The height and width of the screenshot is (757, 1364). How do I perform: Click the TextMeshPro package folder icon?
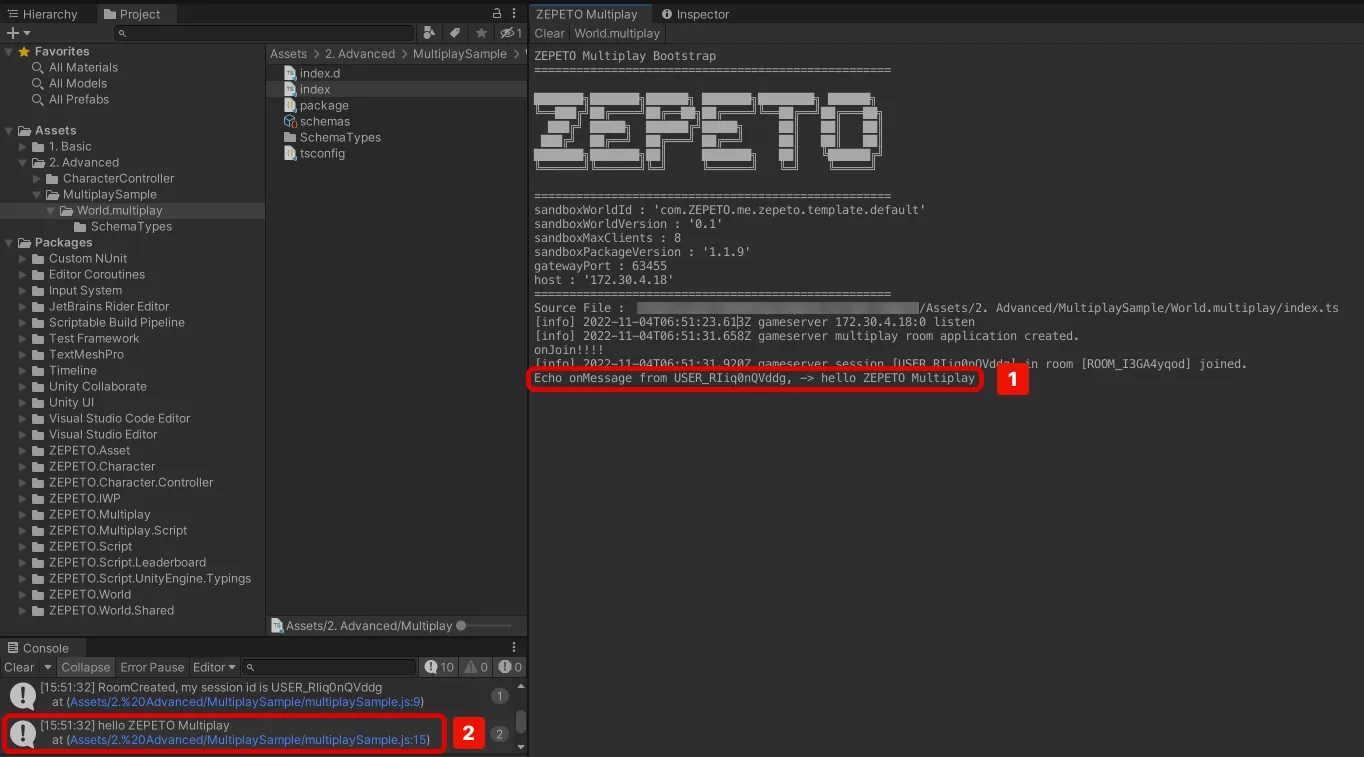point(38,354)
